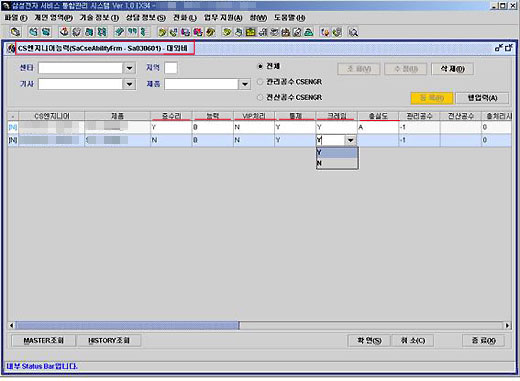The height and width of the screenshot is (381, 520).
Task: Click the 통제 column header
Action: pos(295,116)
